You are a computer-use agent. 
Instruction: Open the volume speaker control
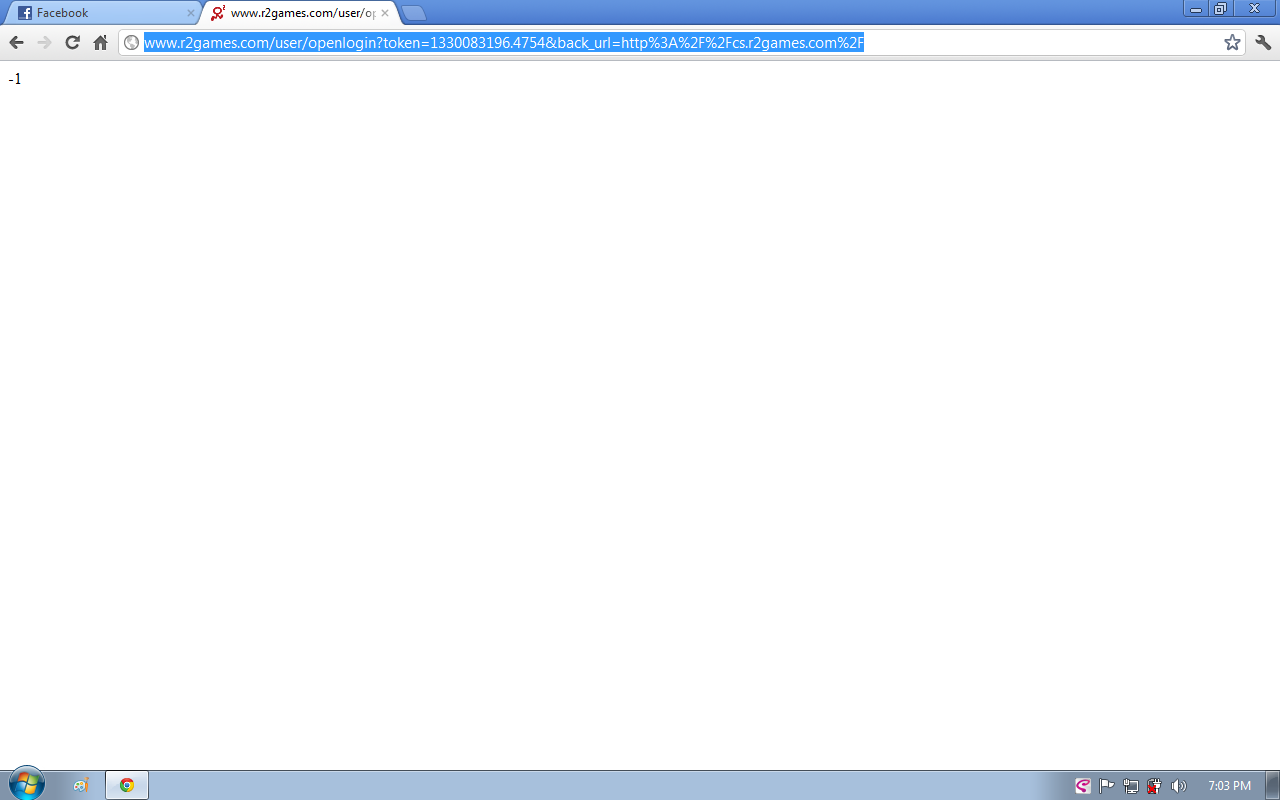(x=1179, y=786)
